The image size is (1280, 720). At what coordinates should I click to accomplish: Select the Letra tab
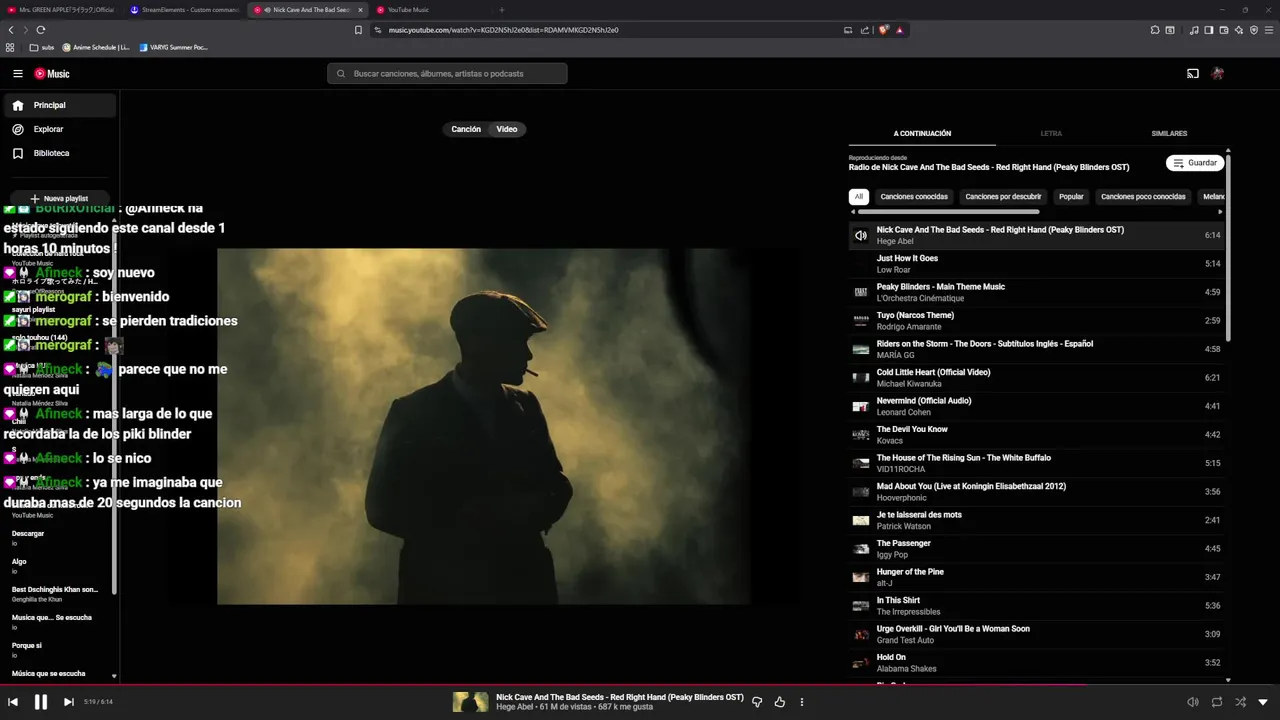[1051, 133]
